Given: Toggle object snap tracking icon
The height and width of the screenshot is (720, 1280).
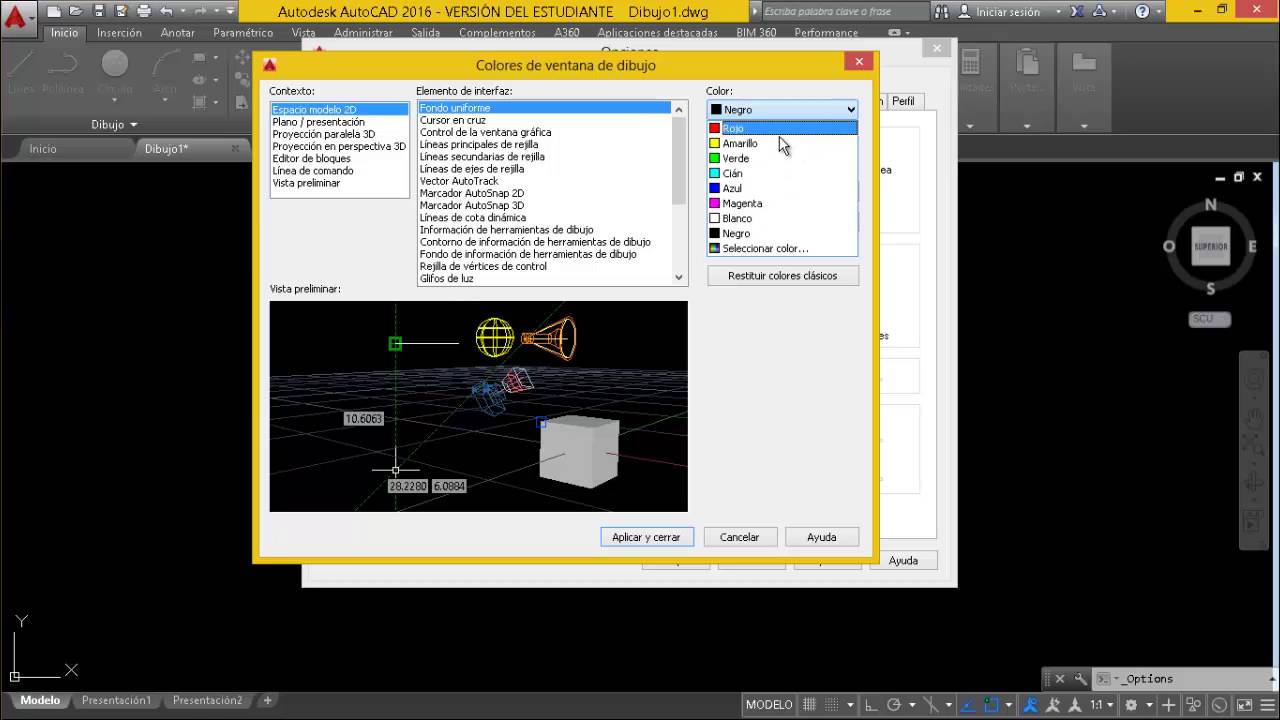Looking at the screenshot, I should (969, 705).
